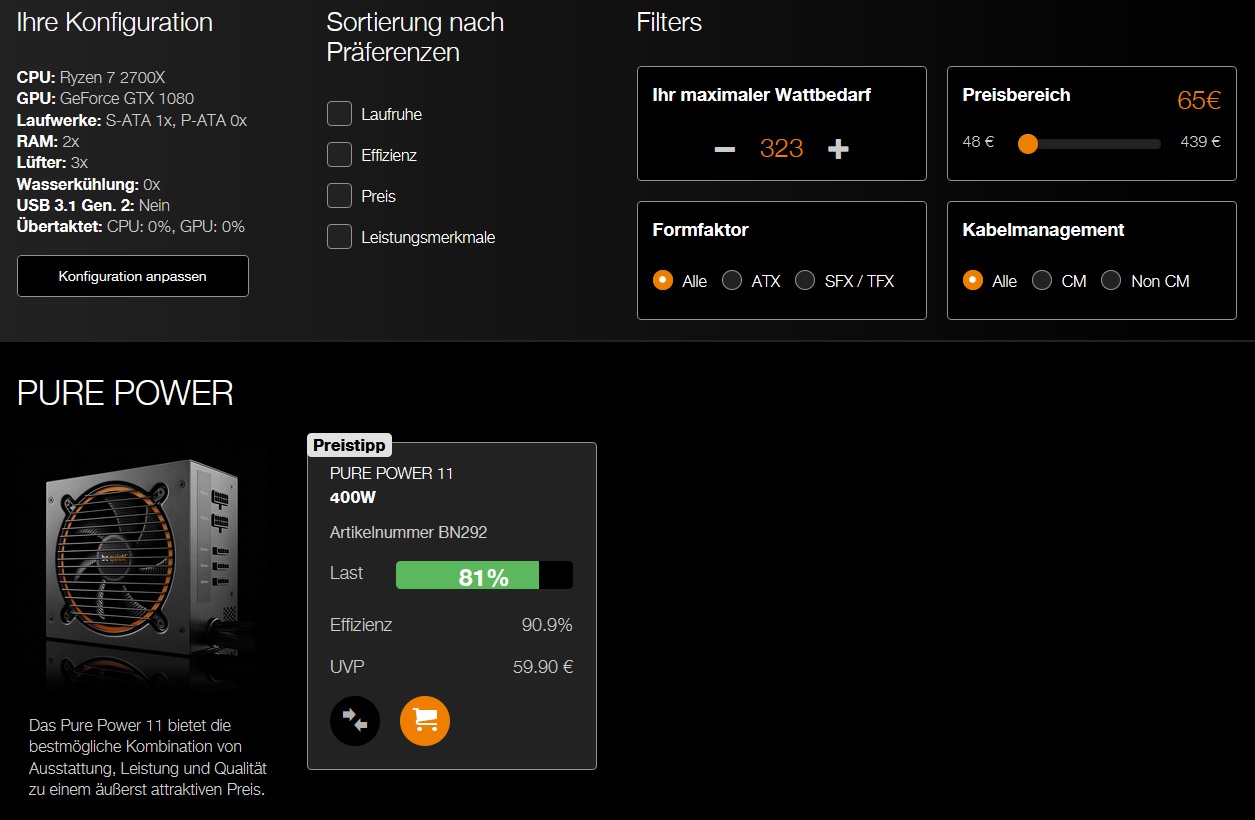This screenshot has width=1255, height=820.
Task: Click the Preistipp badge
Action: 349,445
